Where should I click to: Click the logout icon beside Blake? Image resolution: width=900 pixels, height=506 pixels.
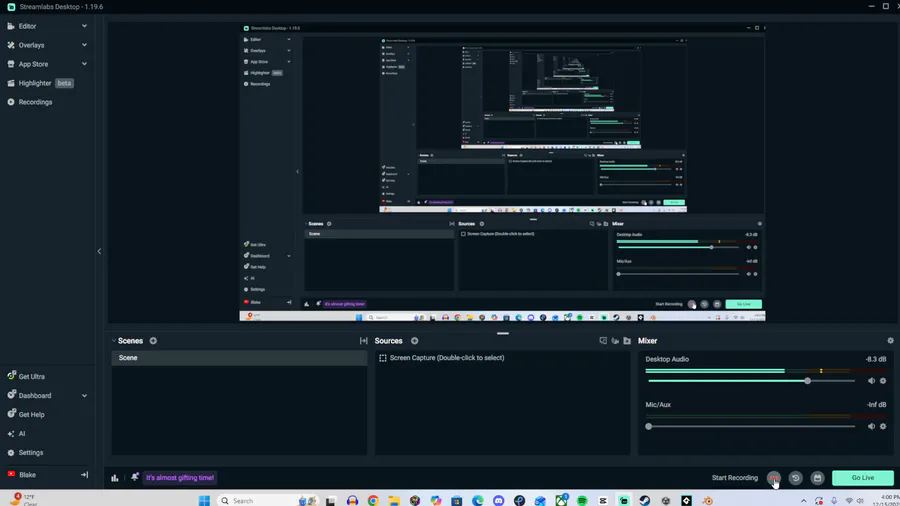tap(84, 474)
